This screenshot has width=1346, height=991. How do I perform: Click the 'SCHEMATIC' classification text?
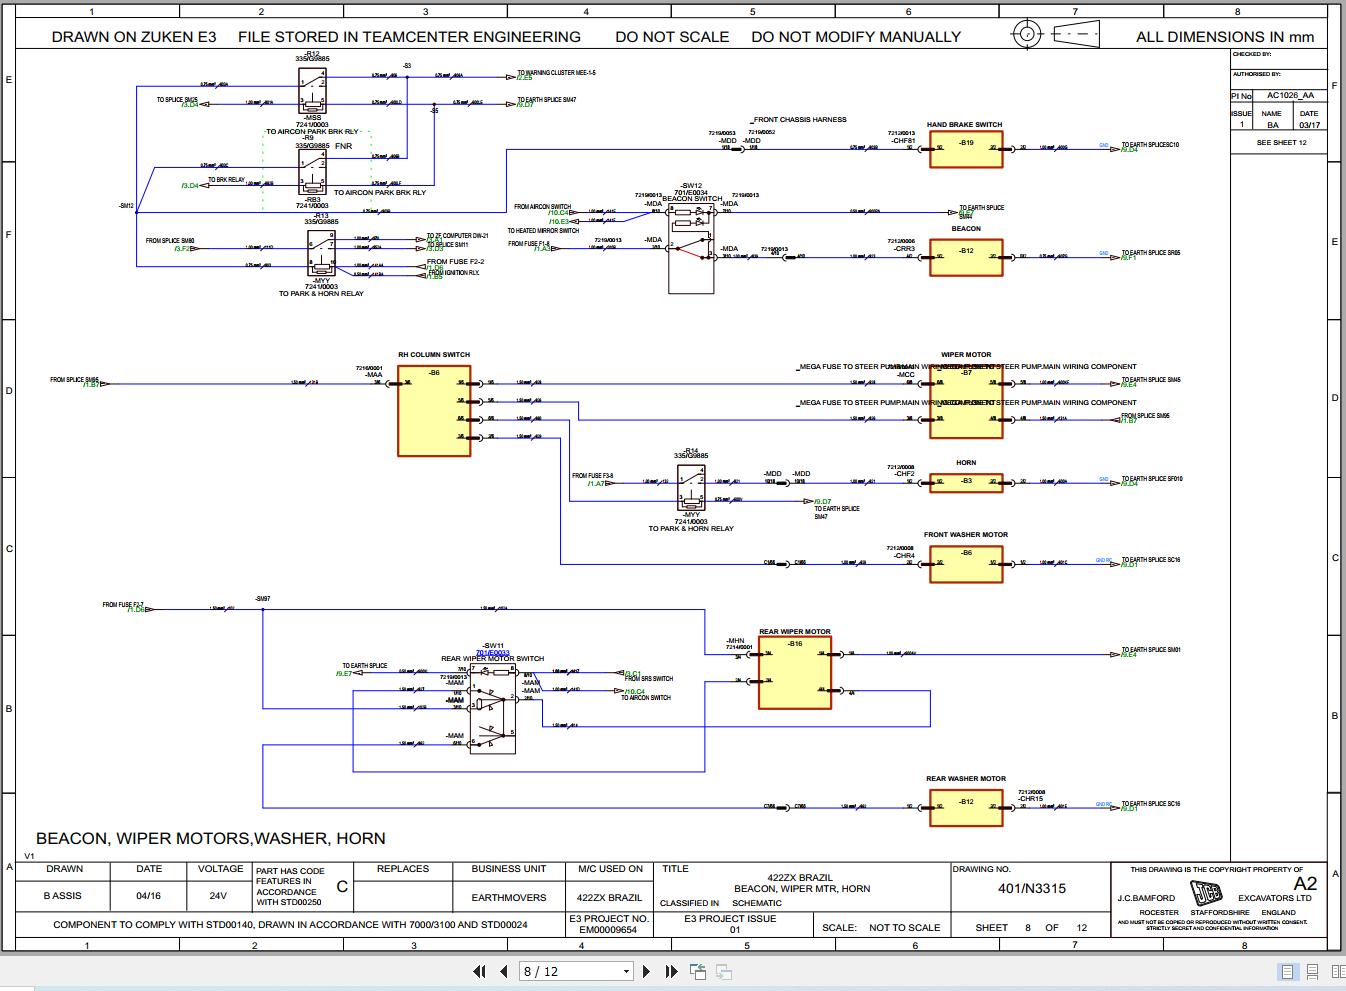(757, 903)
